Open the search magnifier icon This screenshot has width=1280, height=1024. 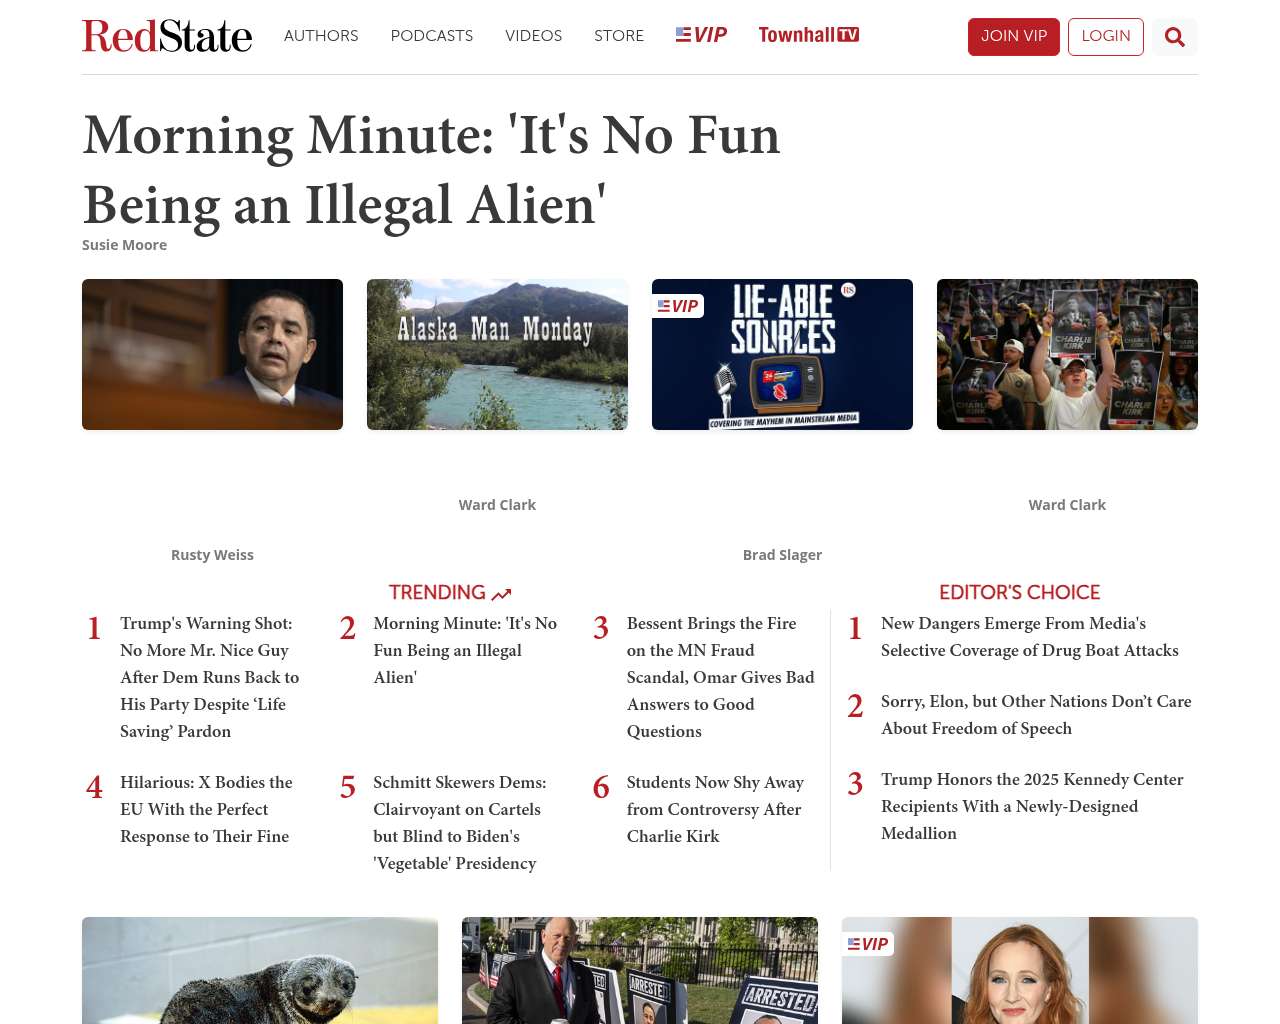(x=1175, y=37)
